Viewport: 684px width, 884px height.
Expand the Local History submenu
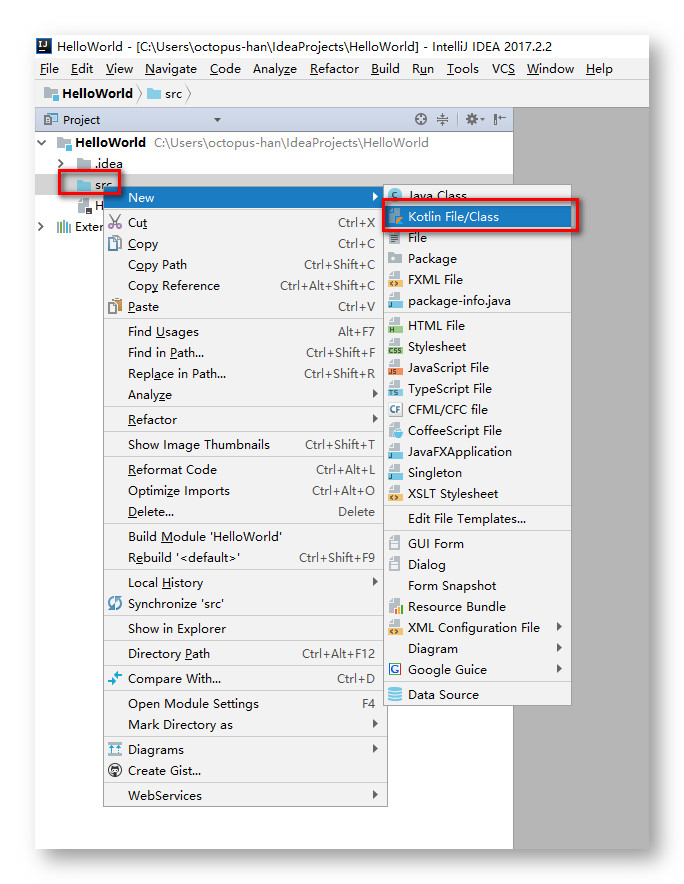tap(376, 581)
